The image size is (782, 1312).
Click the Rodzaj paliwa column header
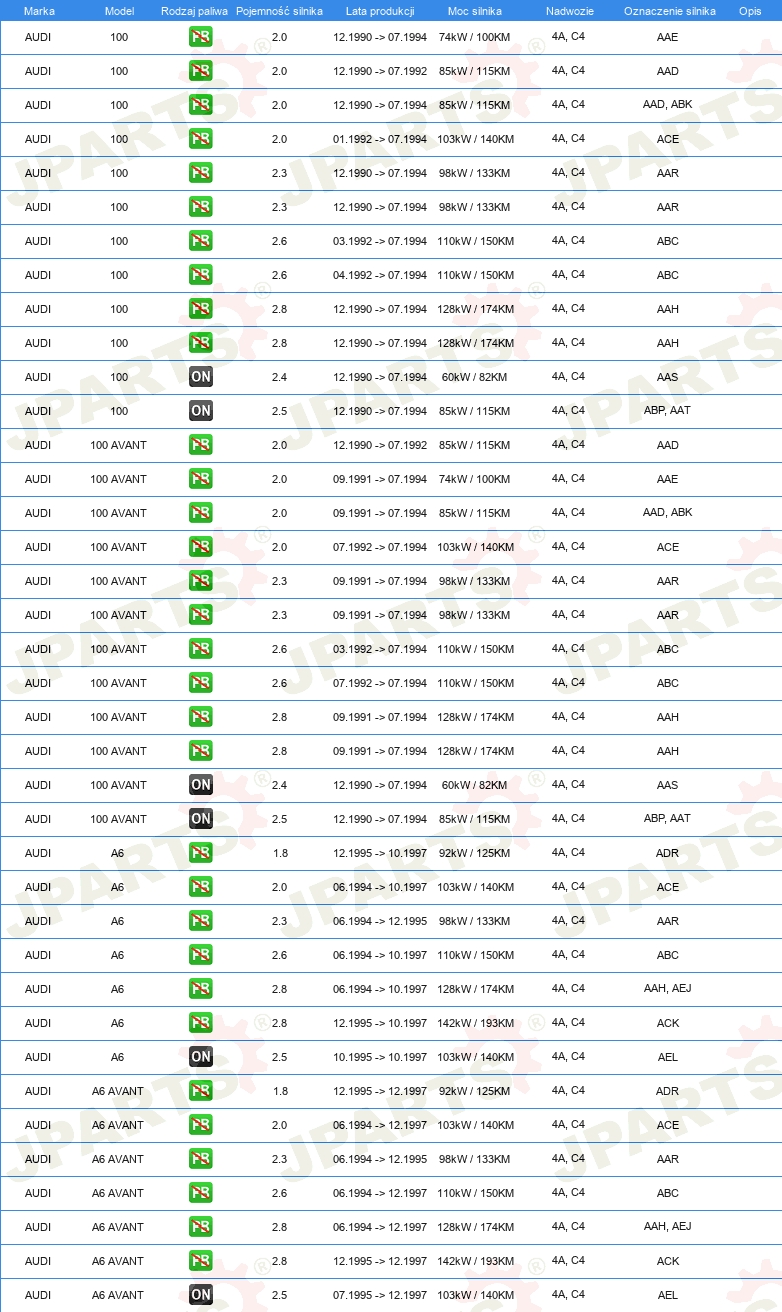click(194, 11)
